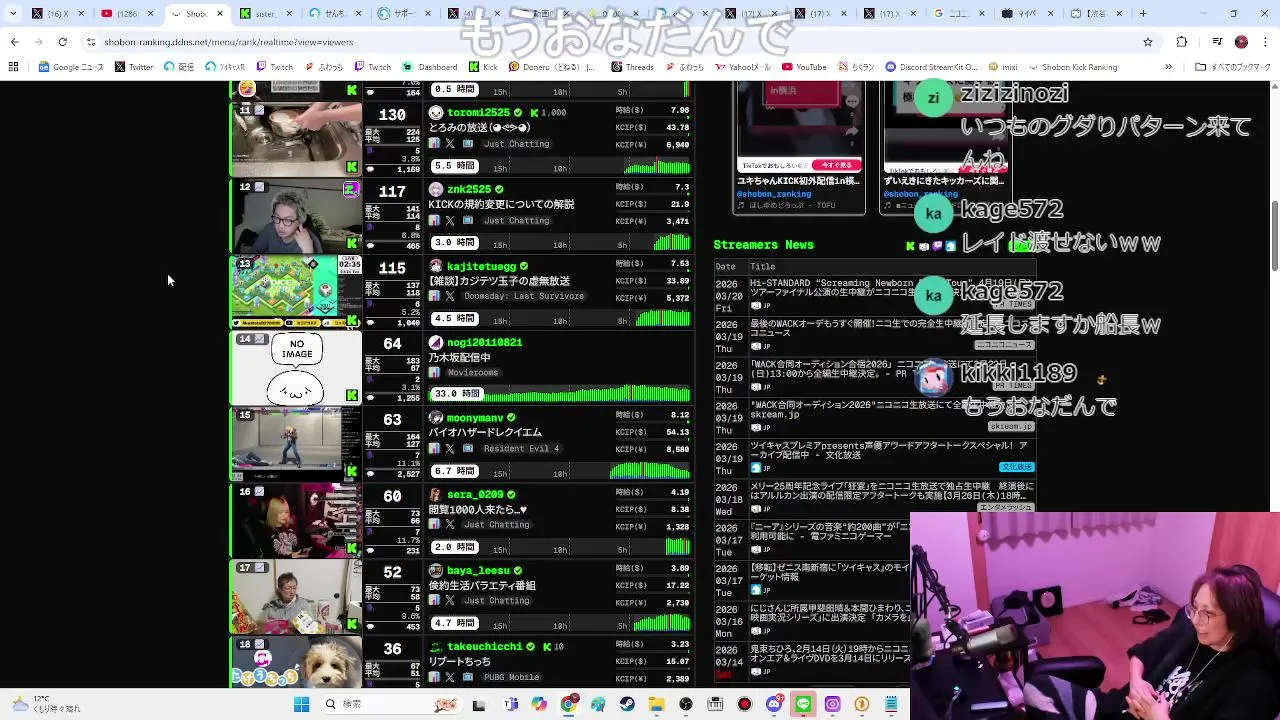This screenshot has width=1280, height=720.
Task: Click the rank 12 chart icon
Action: pos(260,187)
